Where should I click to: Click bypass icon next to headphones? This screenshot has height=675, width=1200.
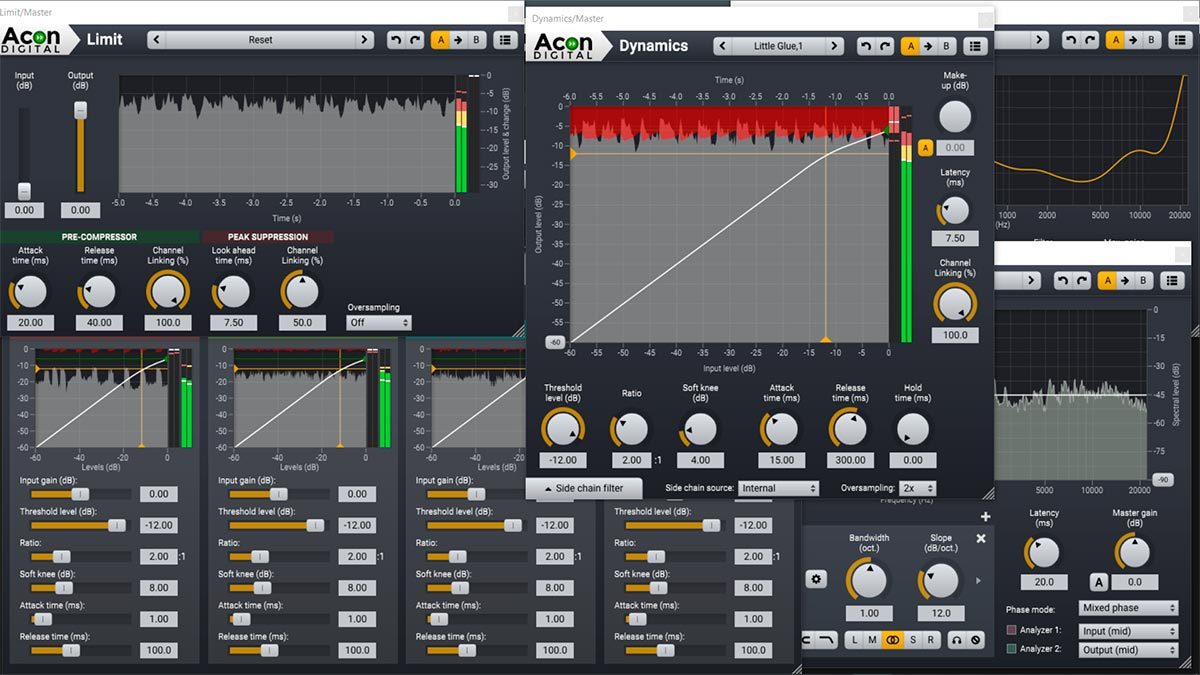click(x=976, y=639)
